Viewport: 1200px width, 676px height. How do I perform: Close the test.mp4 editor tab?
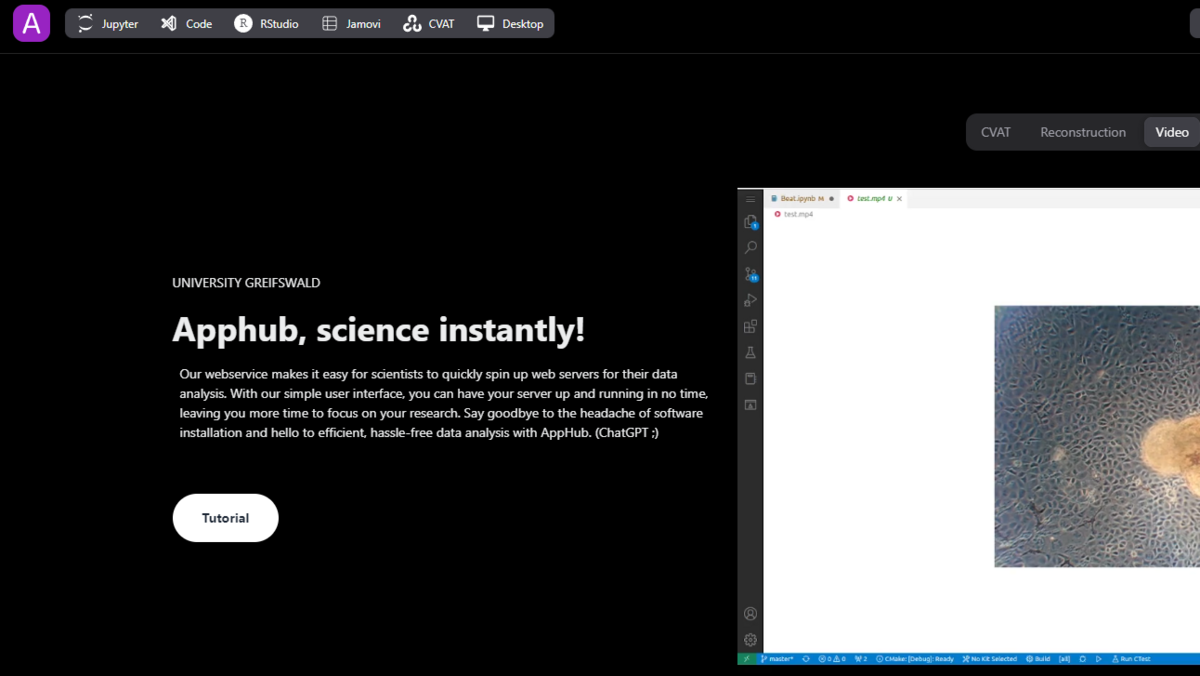coord(899,199)
